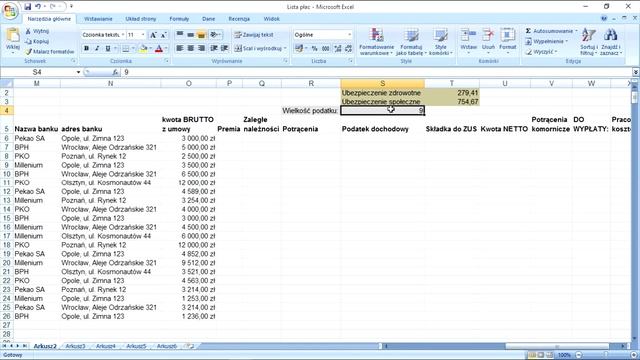The image size is (640, 360).
Task: Open text orientation options
Action: click(215, 35)
